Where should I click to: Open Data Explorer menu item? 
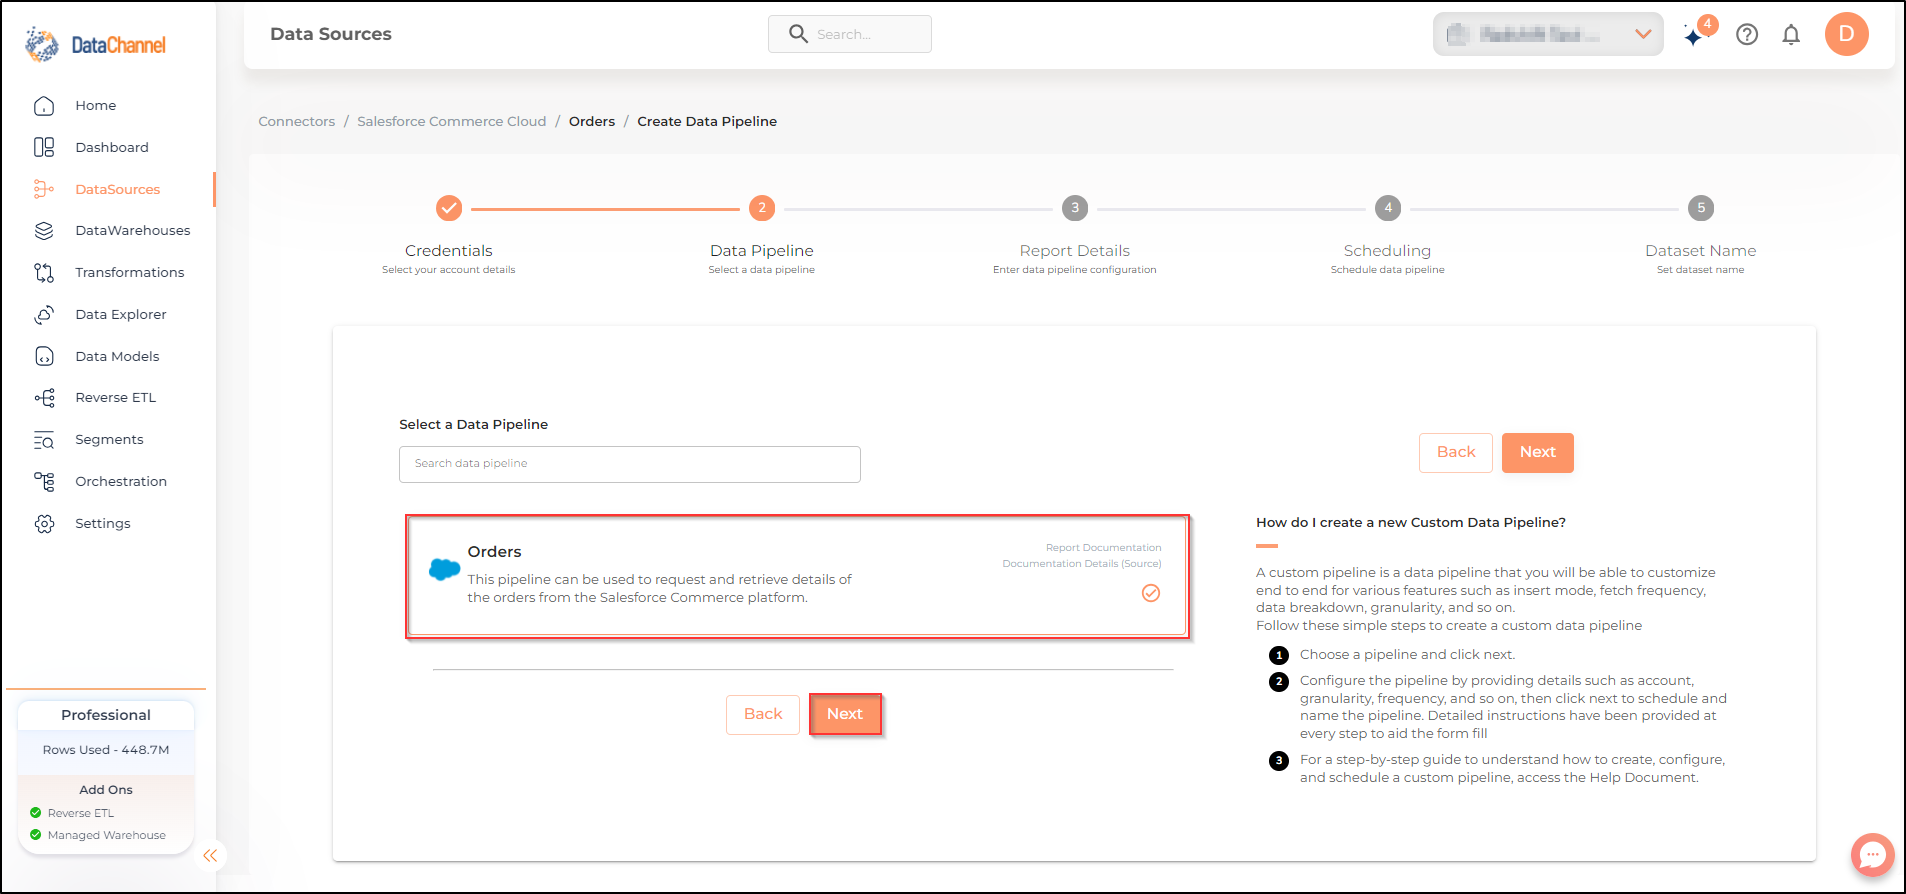[121, 314]
